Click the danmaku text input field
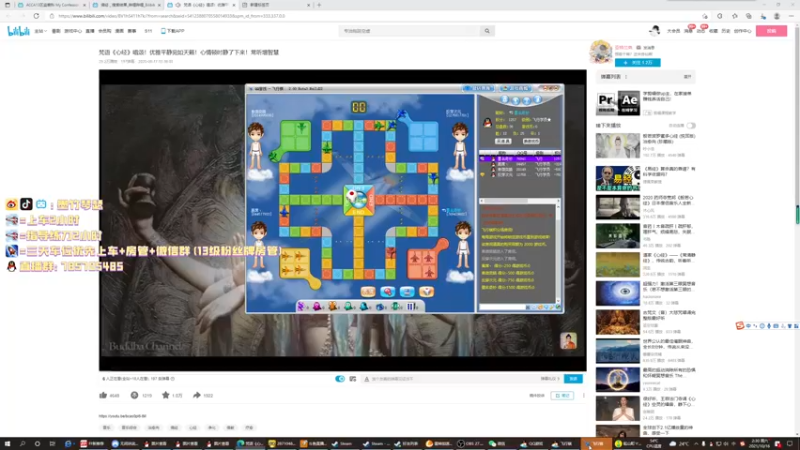The width and height of the screenshot is (800, 450). (452, 379)
